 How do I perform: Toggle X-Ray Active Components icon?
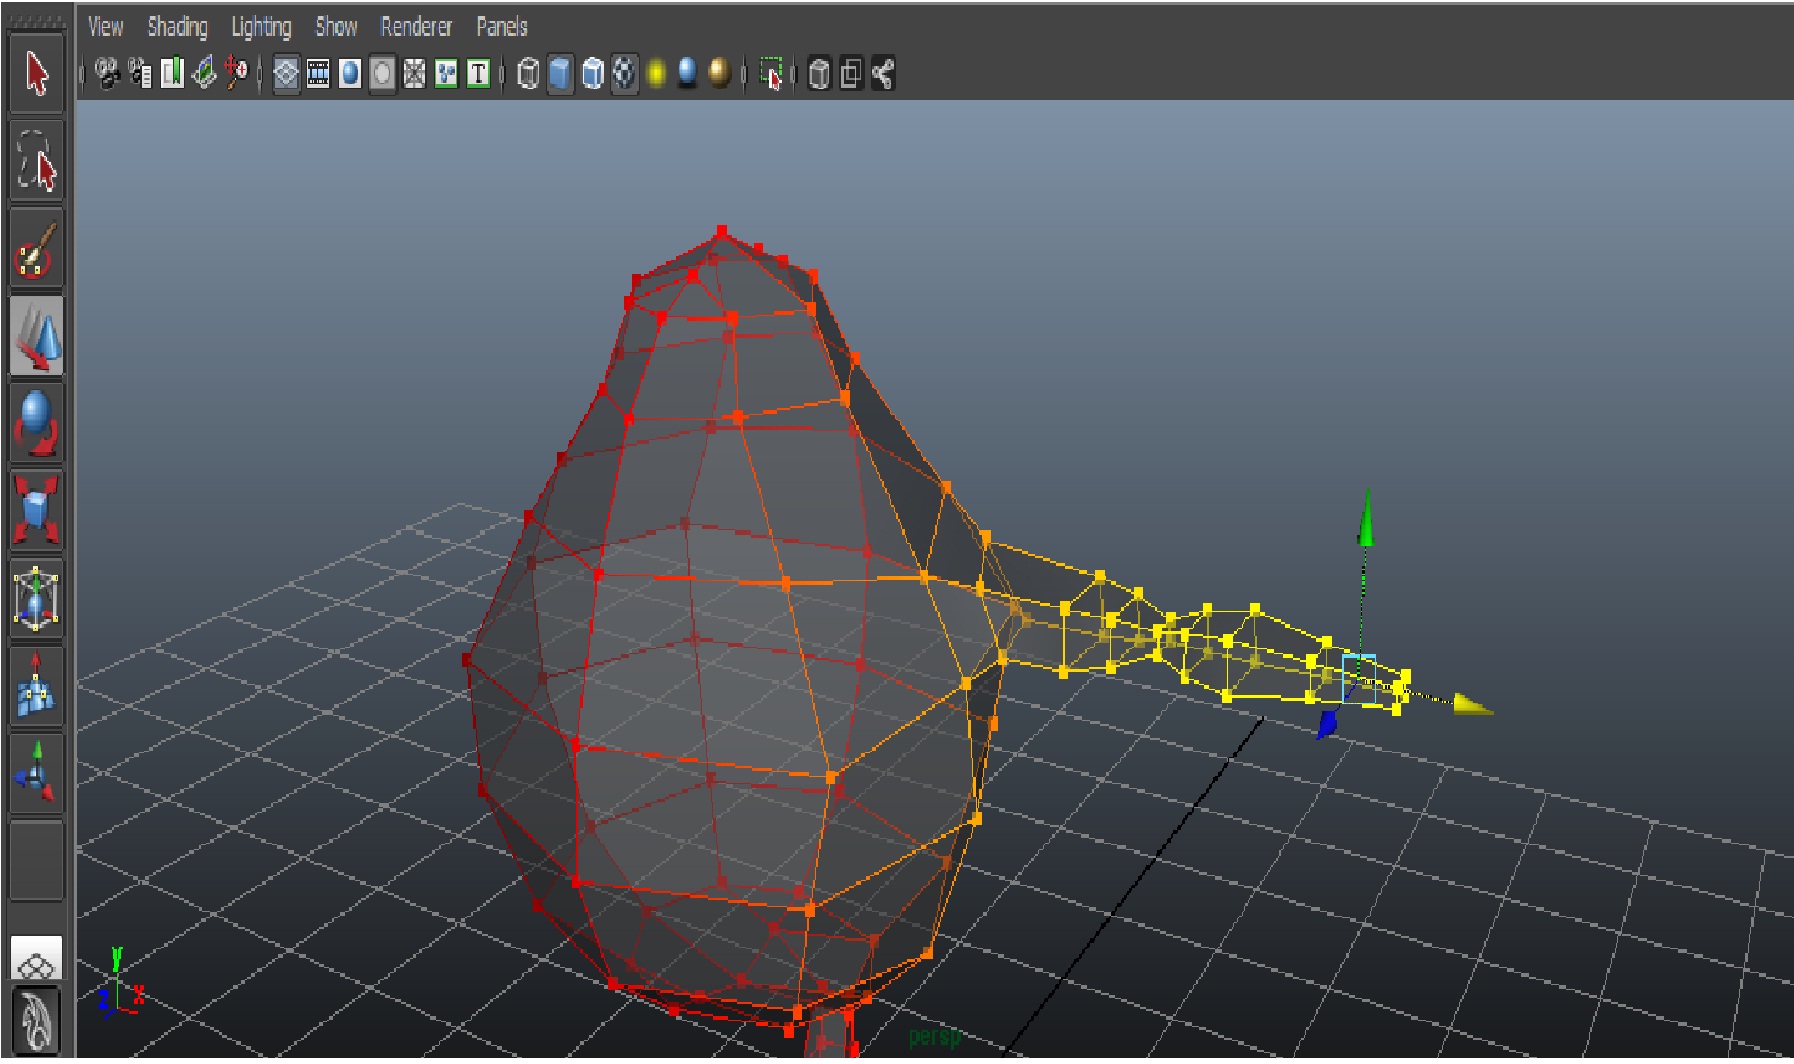[851, 74]
